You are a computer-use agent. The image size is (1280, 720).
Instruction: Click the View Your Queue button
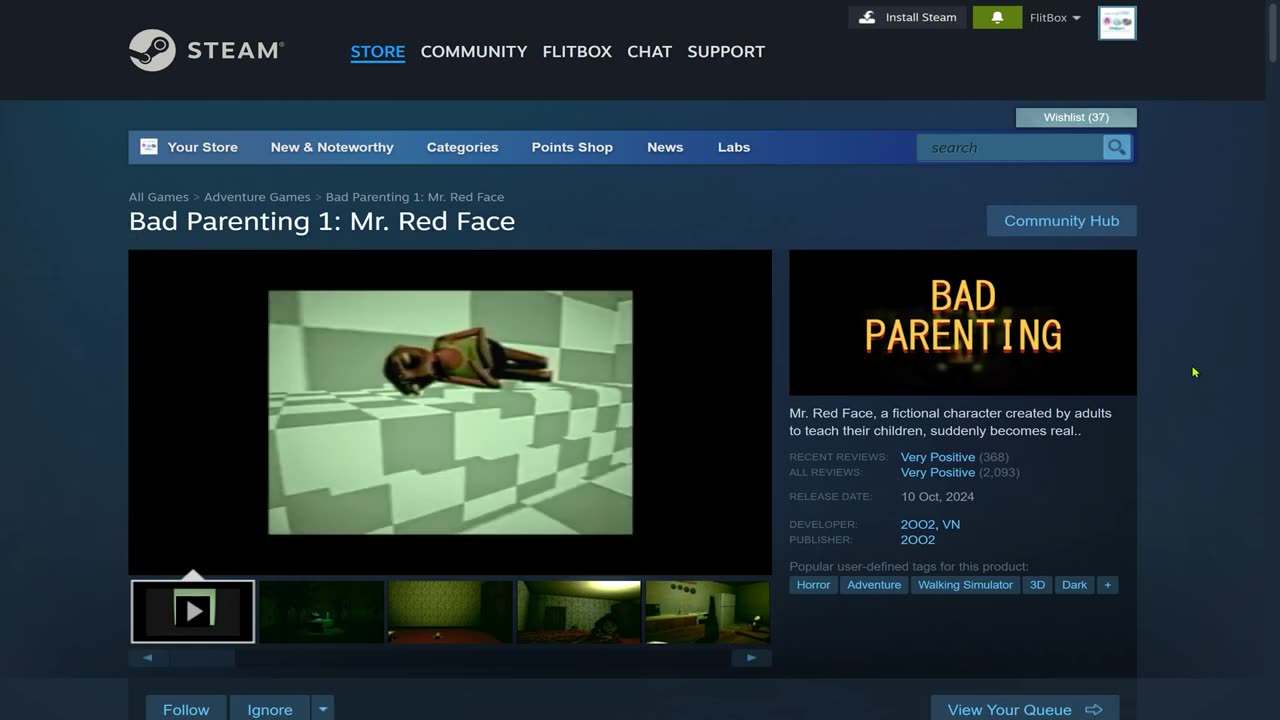click(x=1025, y=709)
